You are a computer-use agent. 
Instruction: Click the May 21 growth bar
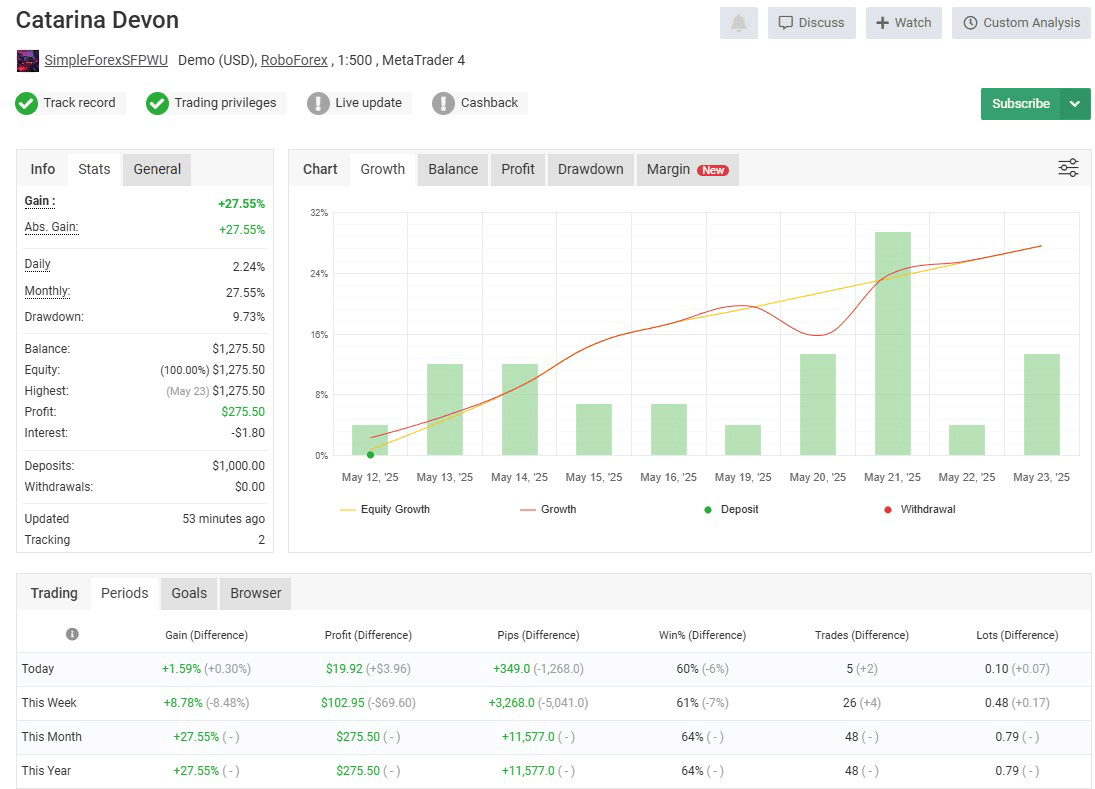pos(892,343)
